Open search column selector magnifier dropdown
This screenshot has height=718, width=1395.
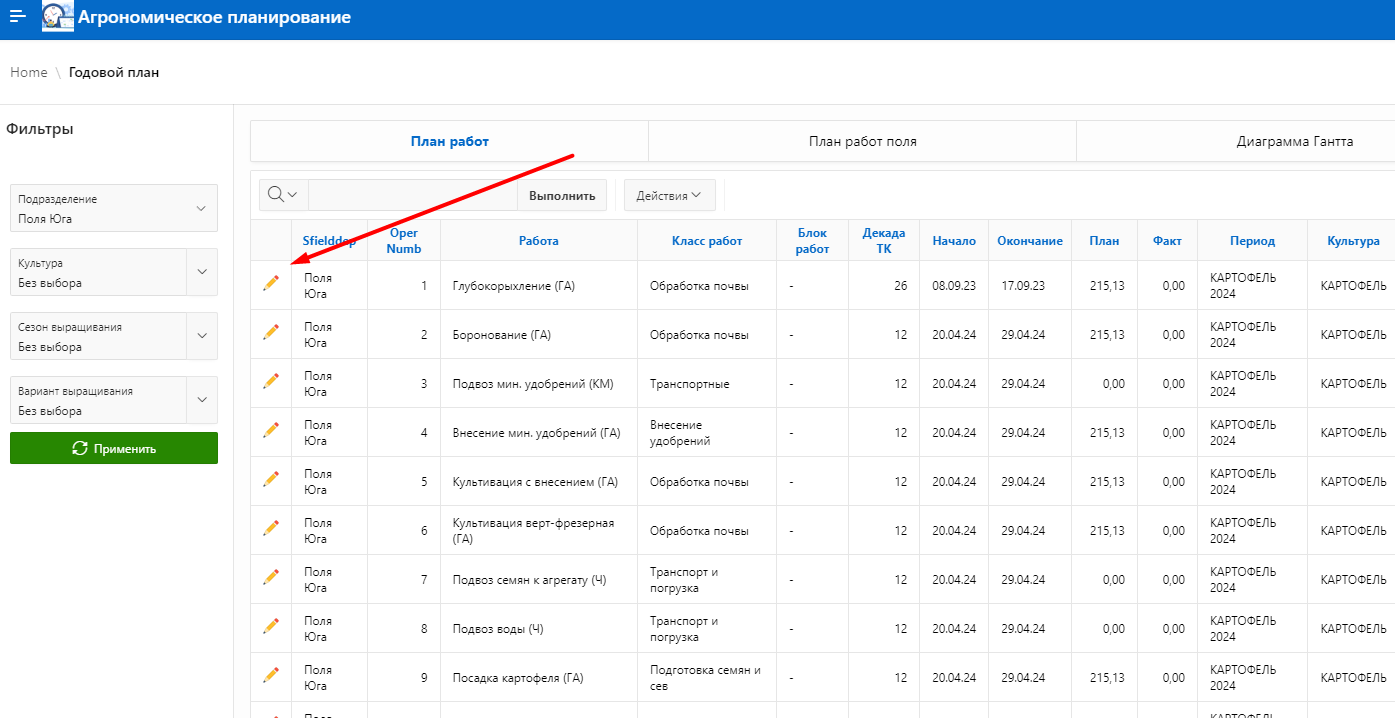click(283, 195)
